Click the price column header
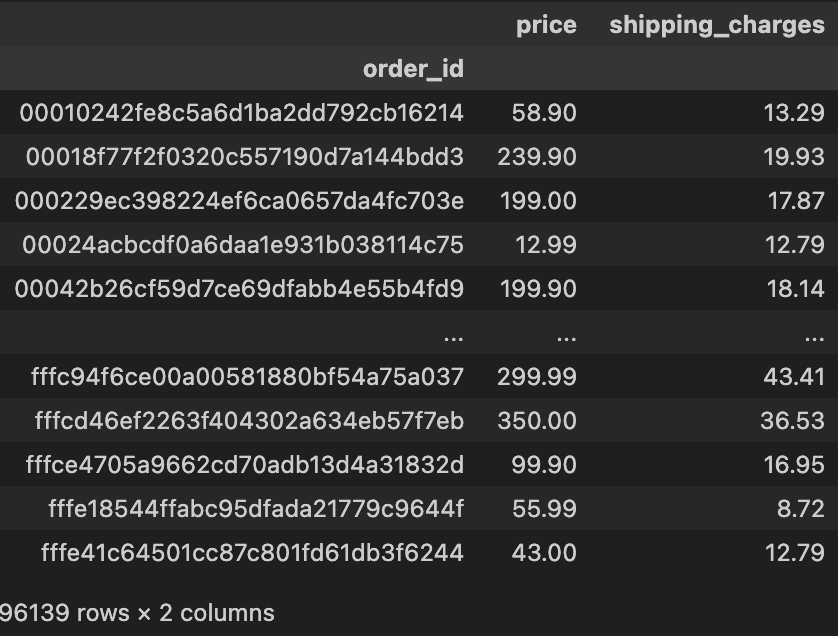Screen dimensions: 838x636 pyautogui.click(x=546, y=26)
